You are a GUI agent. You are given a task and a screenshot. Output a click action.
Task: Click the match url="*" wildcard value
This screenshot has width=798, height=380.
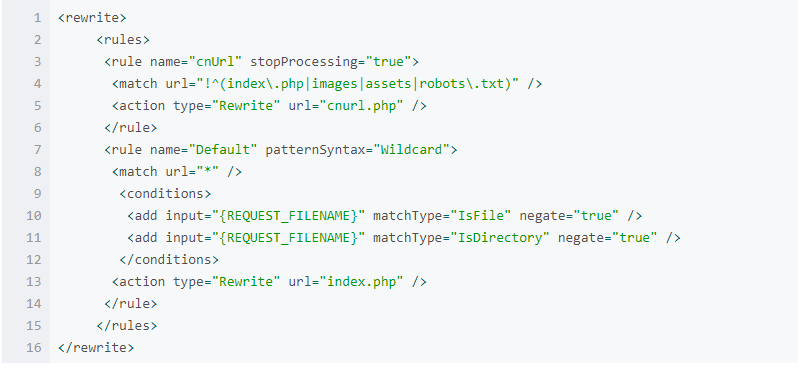[x=208, y=172]
